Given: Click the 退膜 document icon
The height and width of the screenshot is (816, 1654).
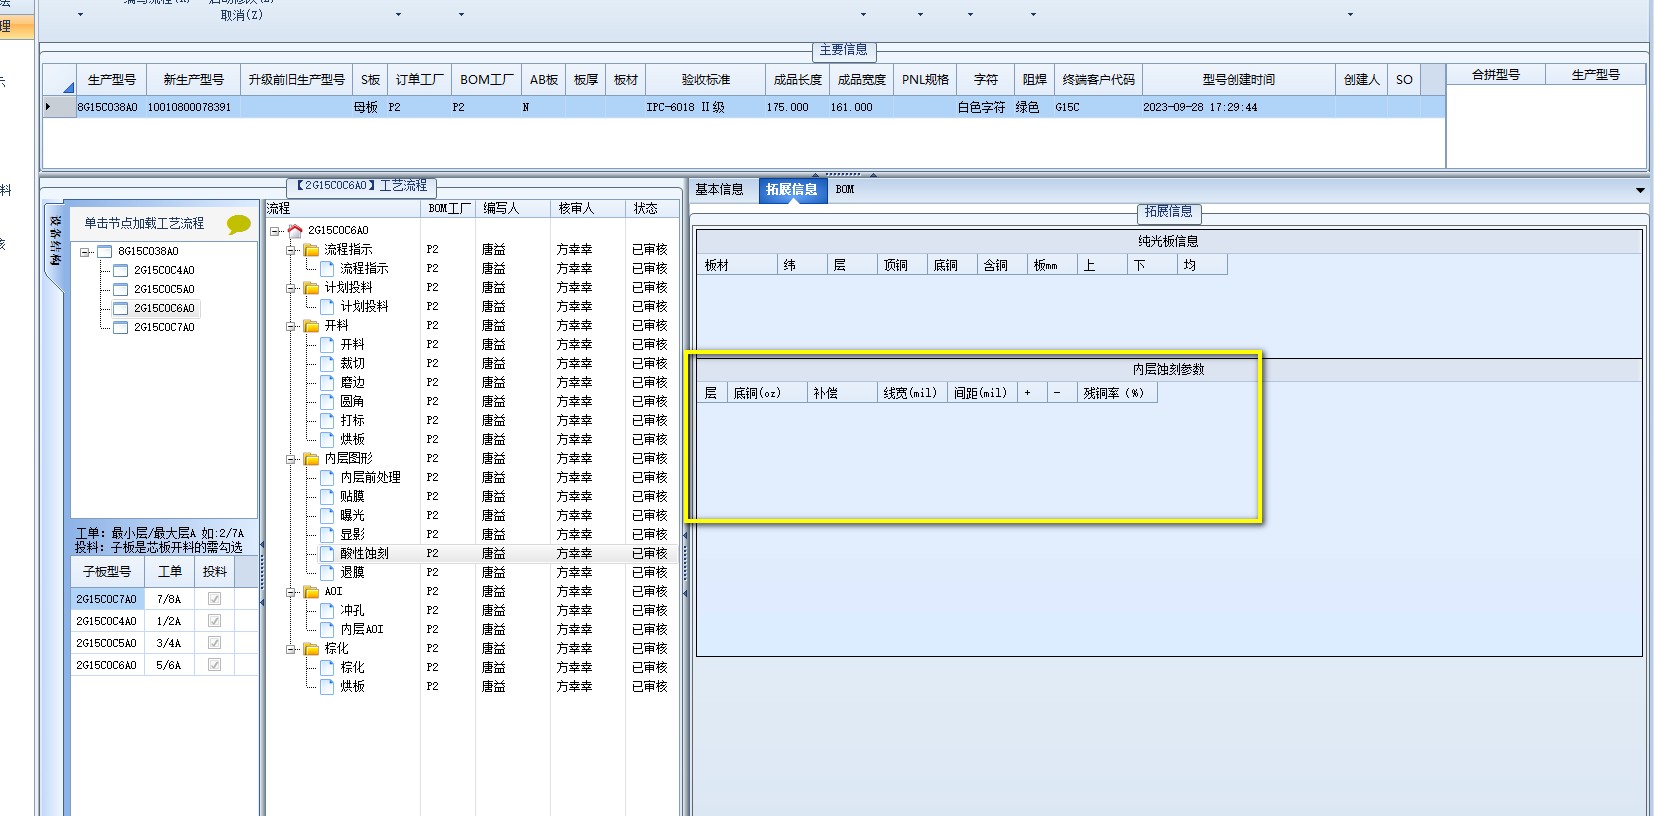Looking at the screenshot, I should click(327, 572).
